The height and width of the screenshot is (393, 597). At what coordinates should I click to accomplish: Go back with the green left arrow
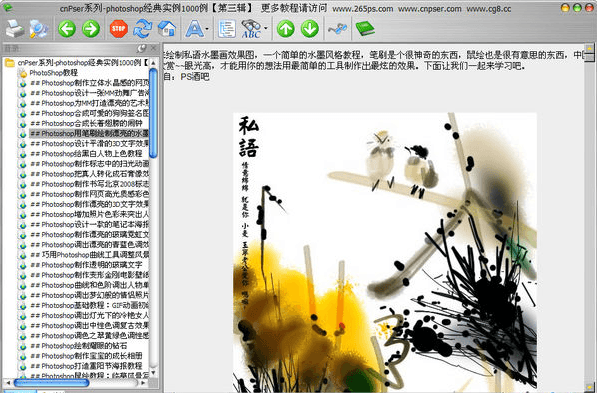pos(67,29)
